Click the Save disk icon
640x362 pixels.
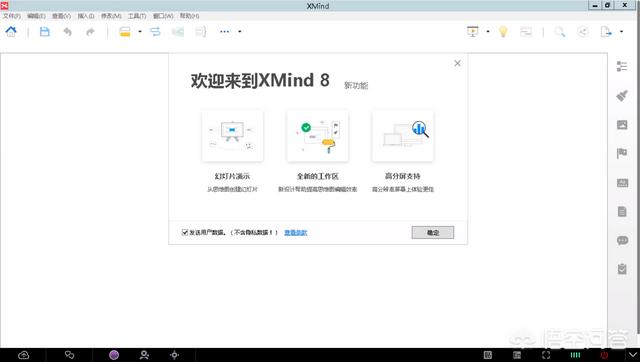click(44, 32)
